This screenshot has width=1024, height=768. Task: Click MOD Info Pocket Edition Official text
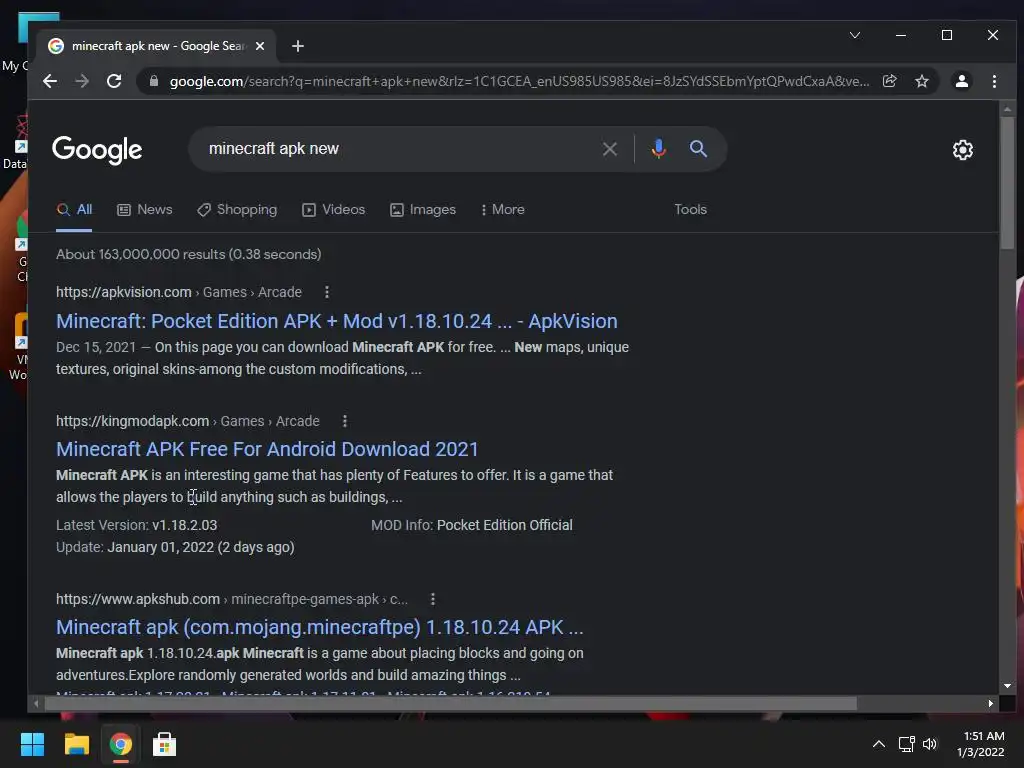click(x=472, y=525)
